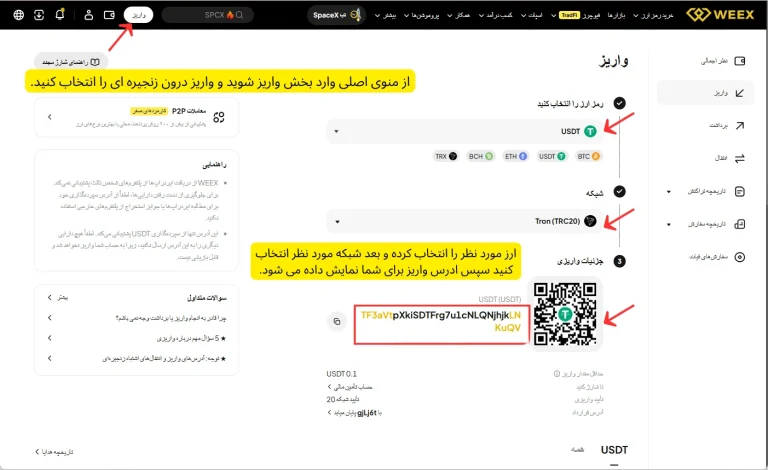Select the BTC quick coin chip
This screenshot has height=470, width=768.
[x=588, y=156]
